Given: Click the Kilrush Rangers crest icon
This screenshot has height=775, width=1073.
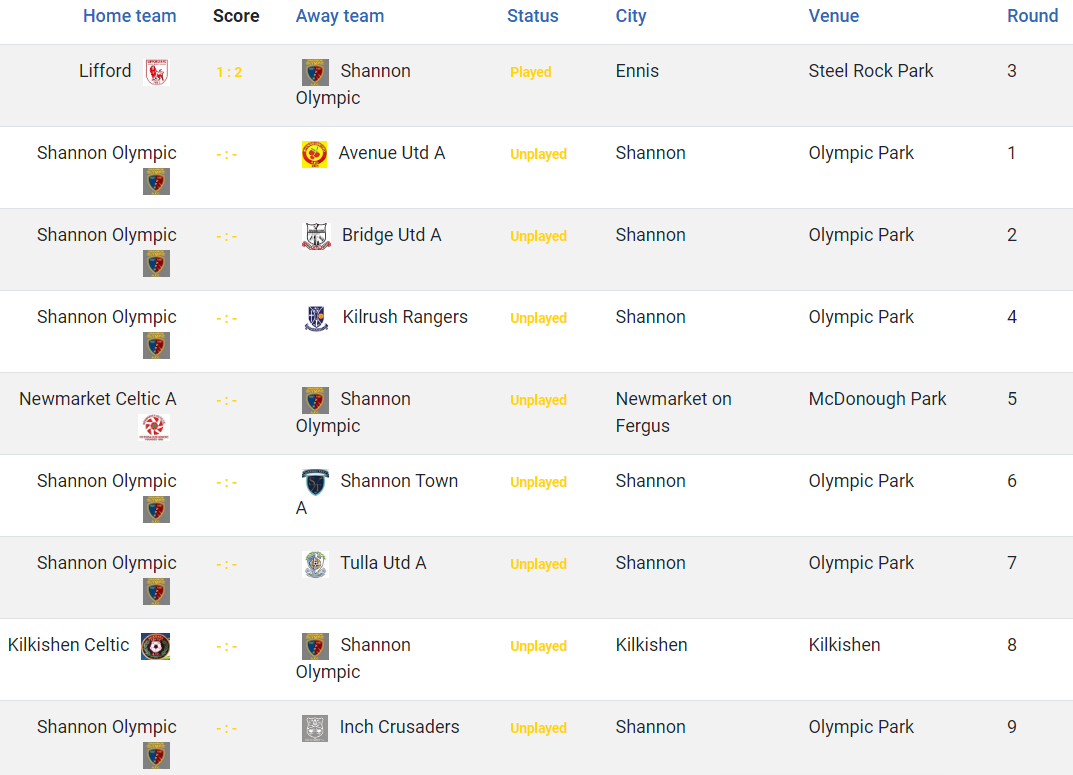Looking at the screenshot, I should point(316,318).
